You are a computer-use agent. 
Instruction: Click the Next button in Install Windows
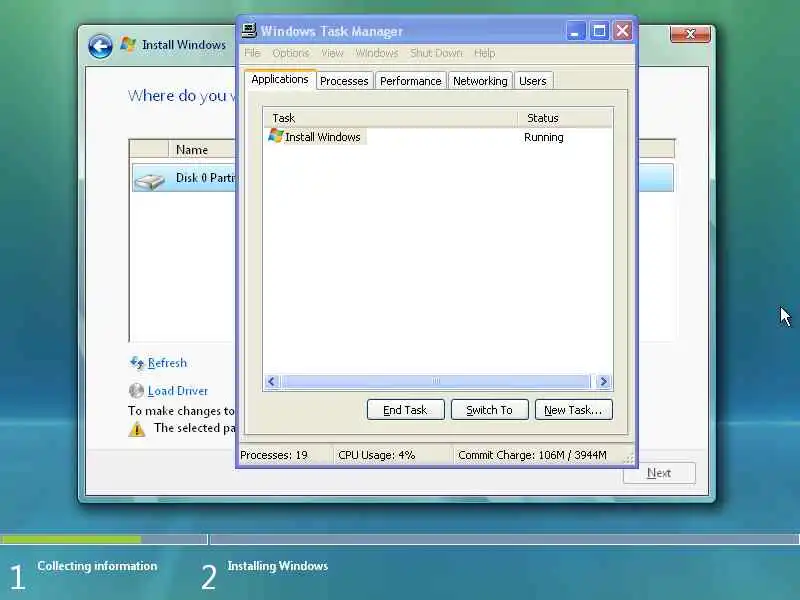(659, 473)
